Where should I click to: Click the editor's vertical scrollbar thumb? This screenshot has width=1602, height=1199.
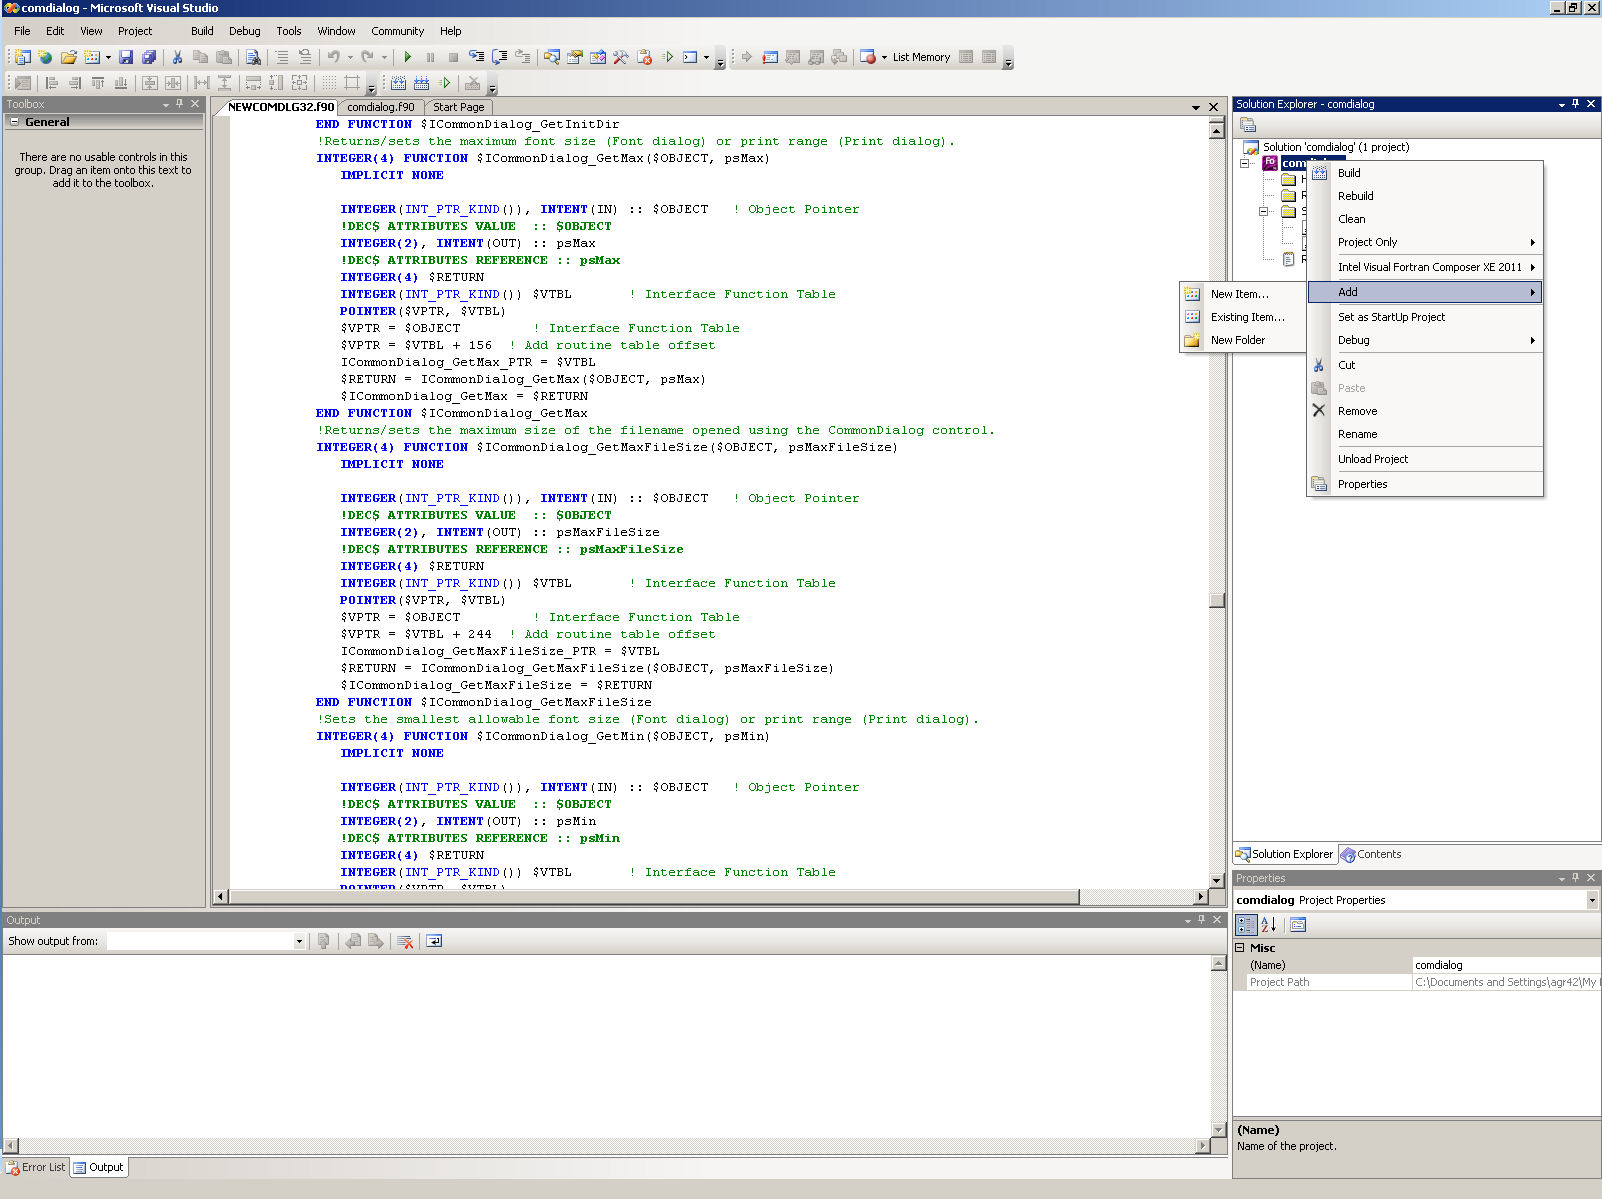point(1217,600)
